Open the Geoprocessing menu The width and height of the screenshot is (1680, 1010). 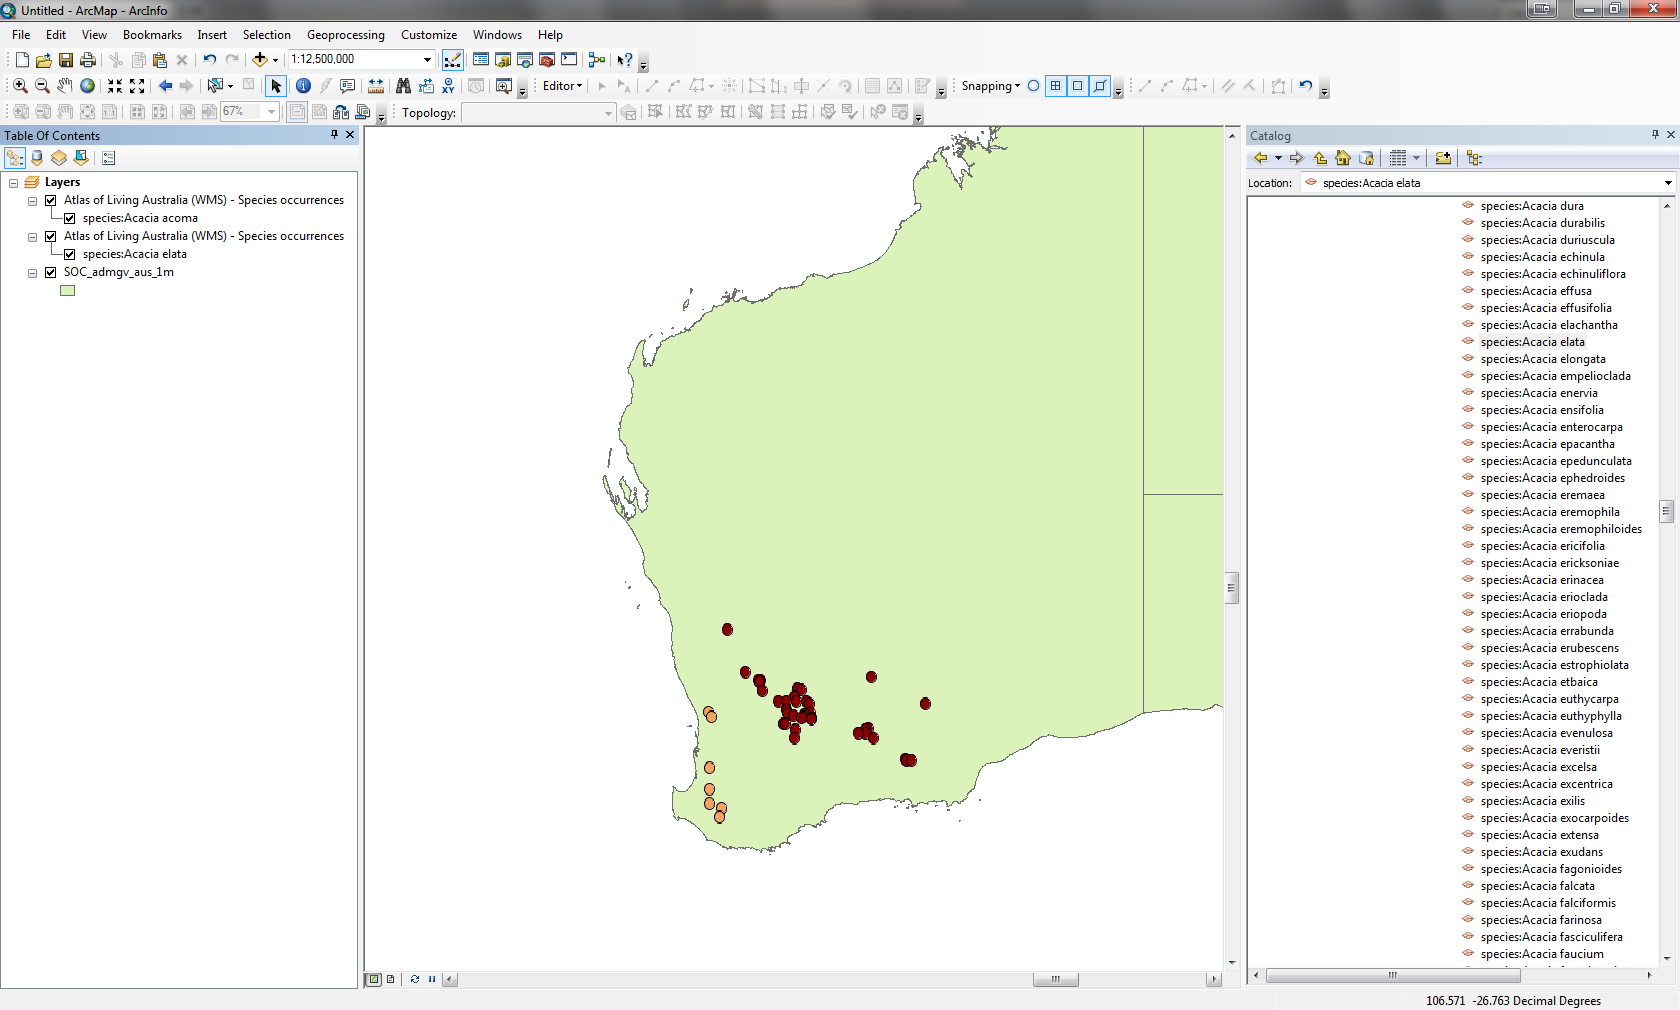[345, 35]
